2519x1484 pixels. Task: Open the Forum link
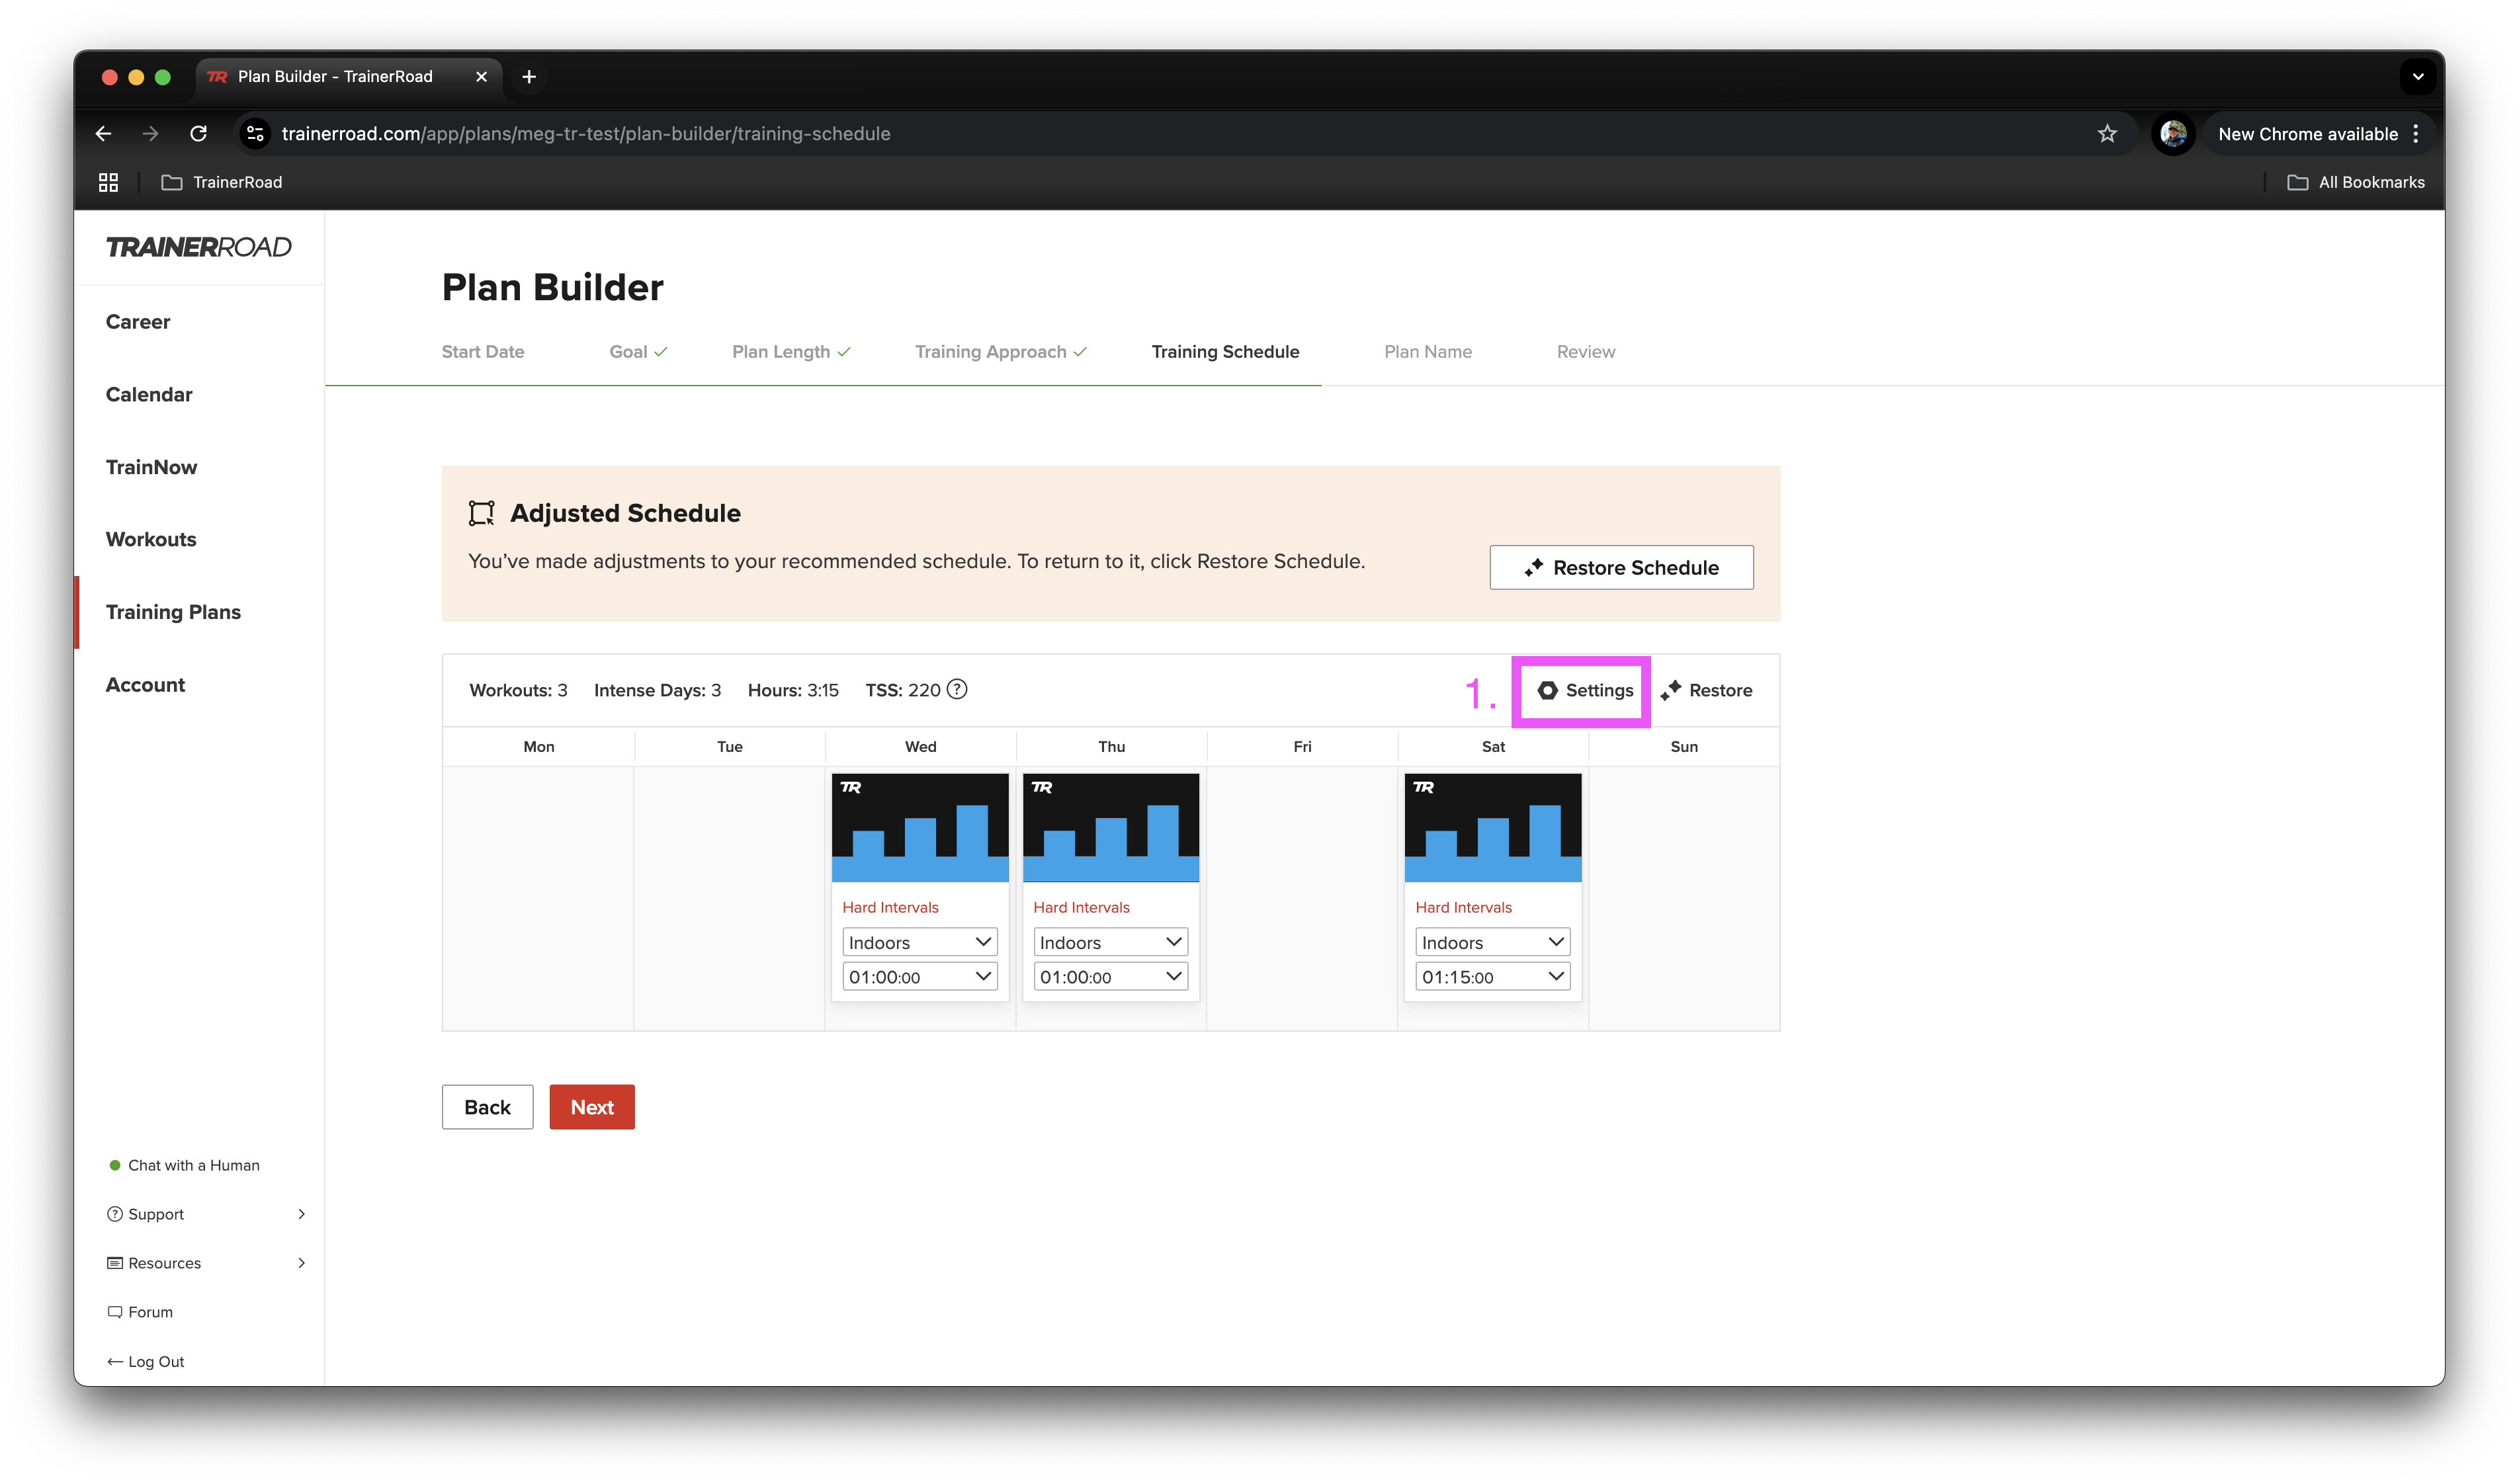[x=140, y=1312]
